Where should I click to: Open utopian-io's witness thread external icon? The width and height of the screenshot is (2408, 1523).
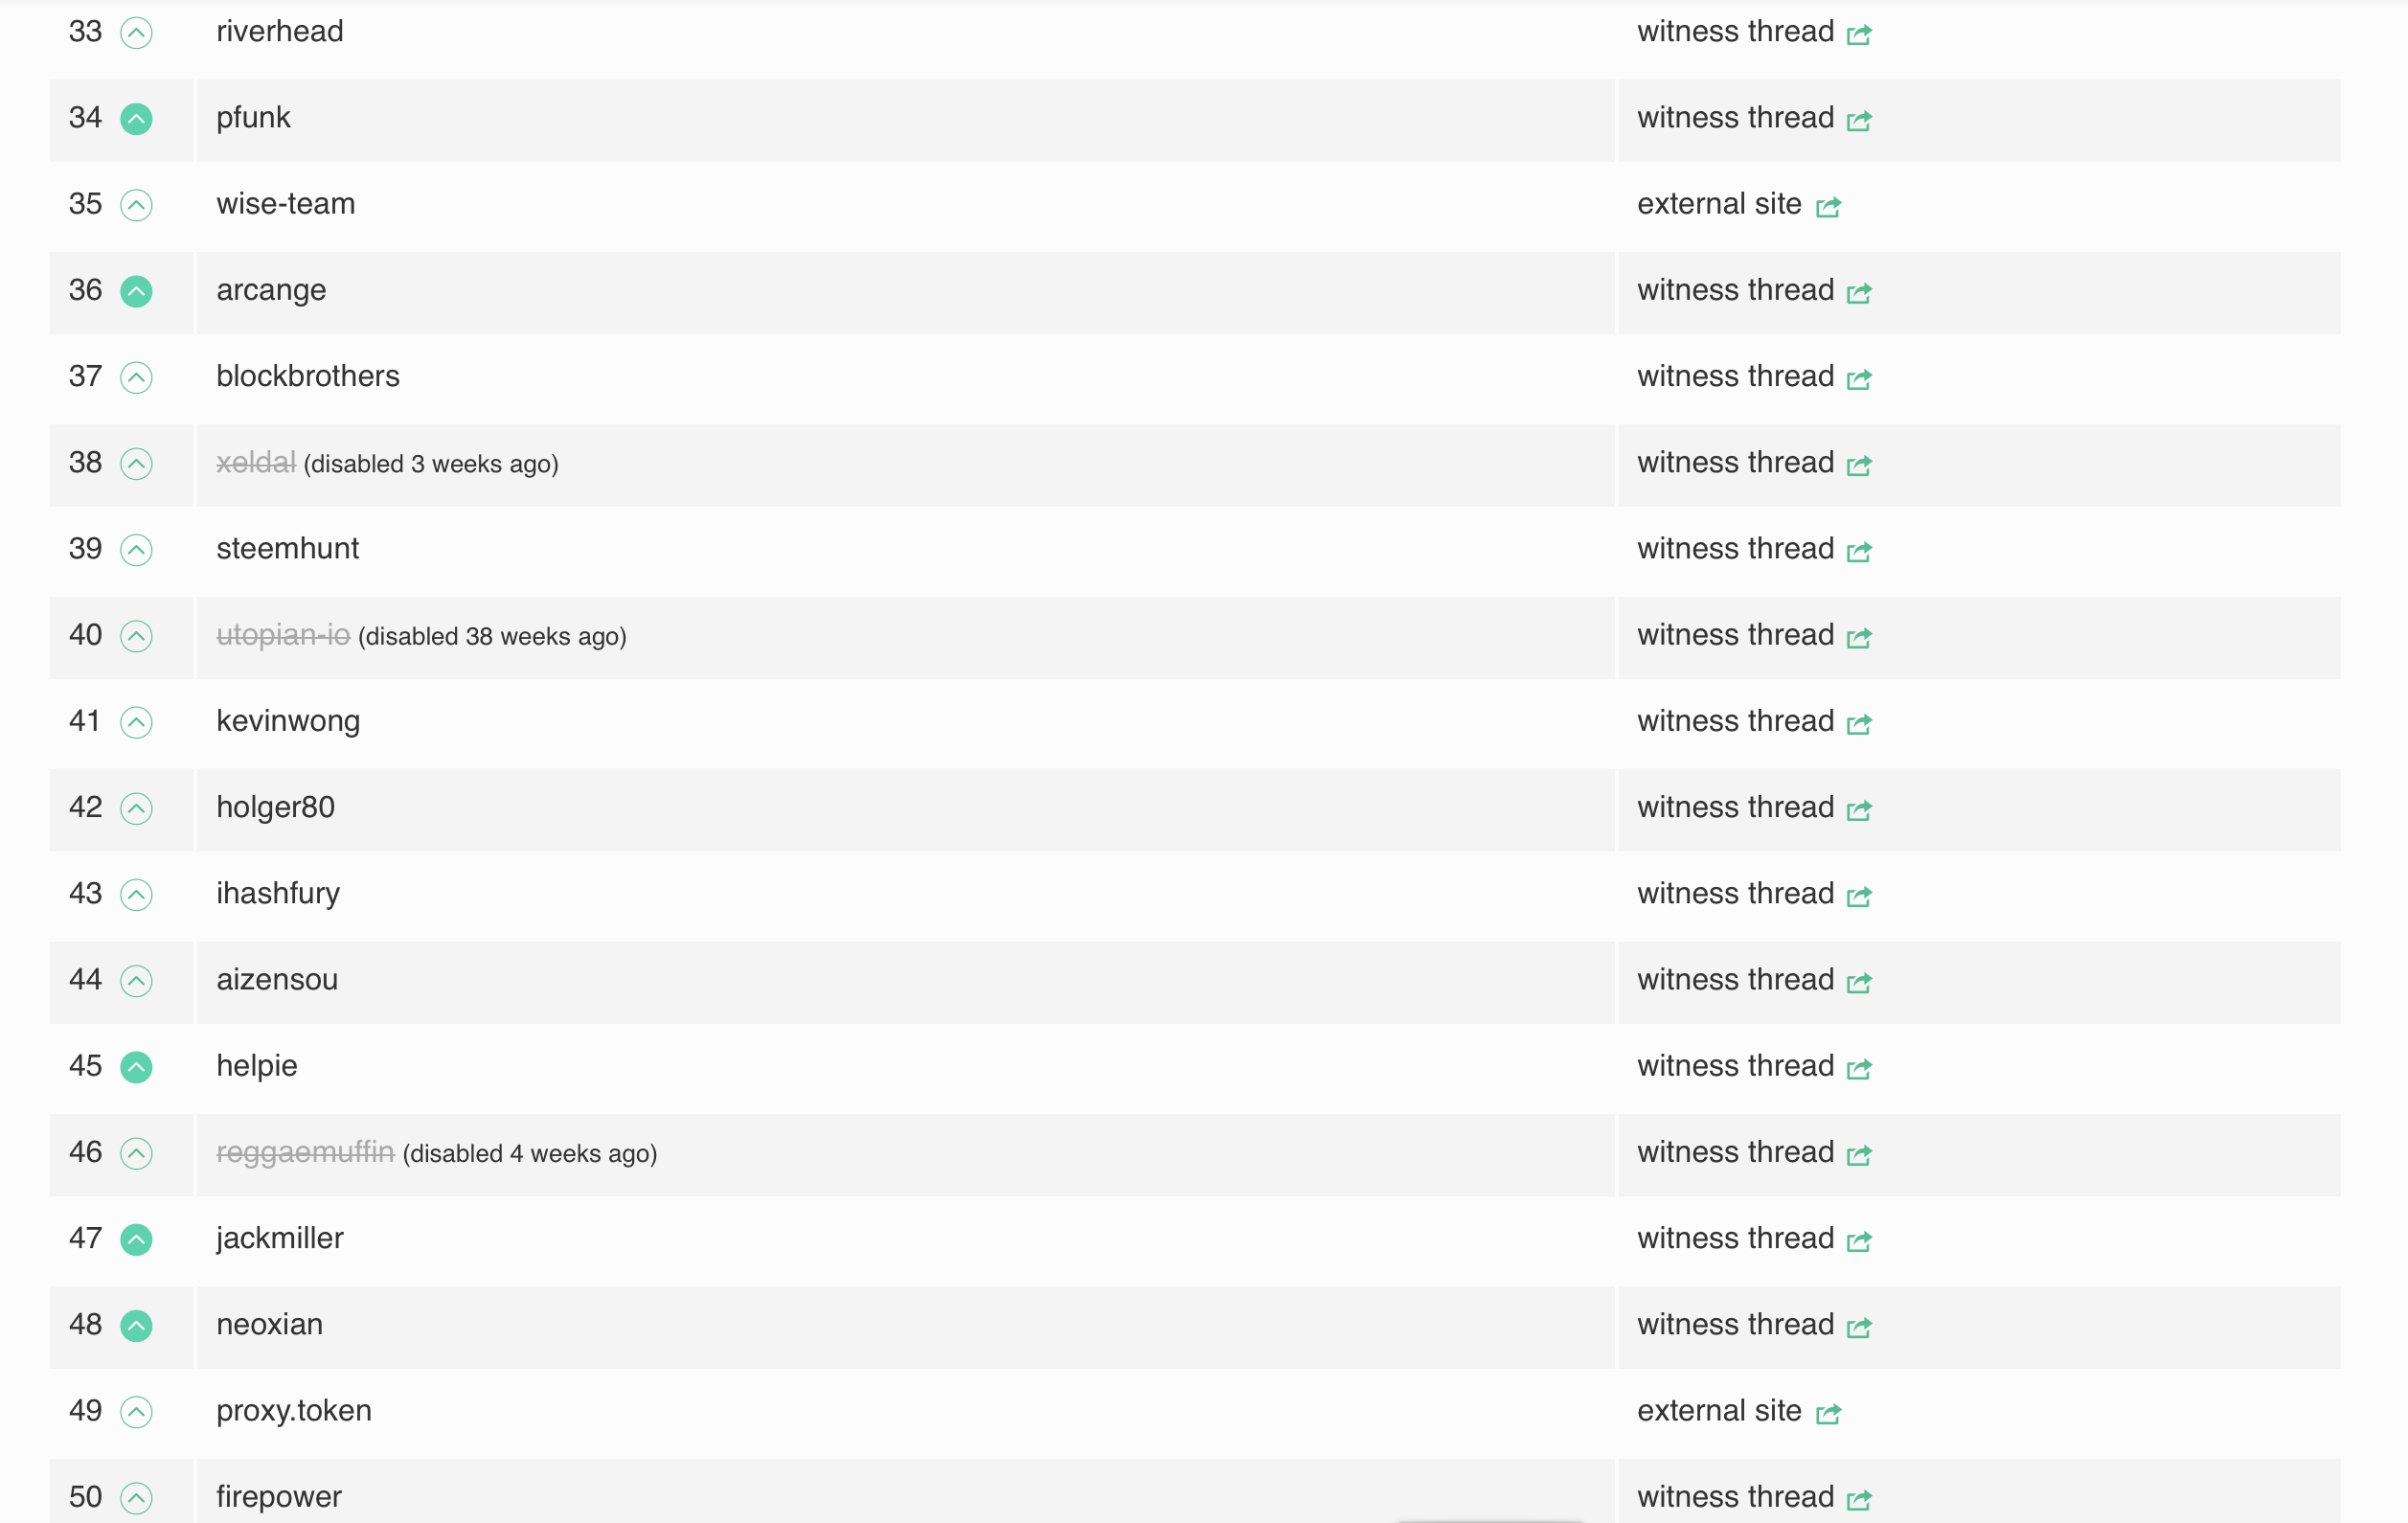(x=1859, y=638)
